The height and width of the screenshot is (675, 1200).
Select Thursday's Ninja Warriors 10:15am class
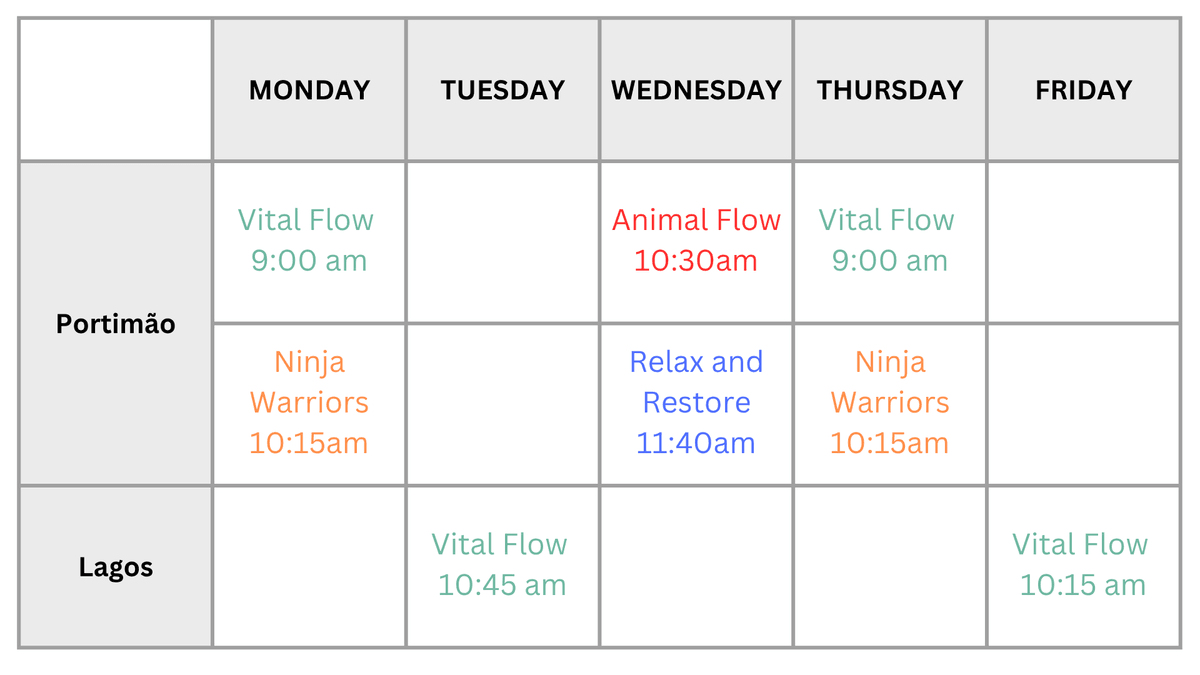coord(889,403)
